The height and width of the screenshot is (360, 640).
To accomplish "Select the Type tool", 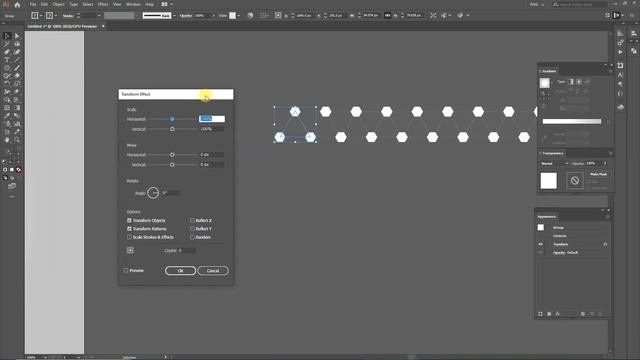I will 7,60.
